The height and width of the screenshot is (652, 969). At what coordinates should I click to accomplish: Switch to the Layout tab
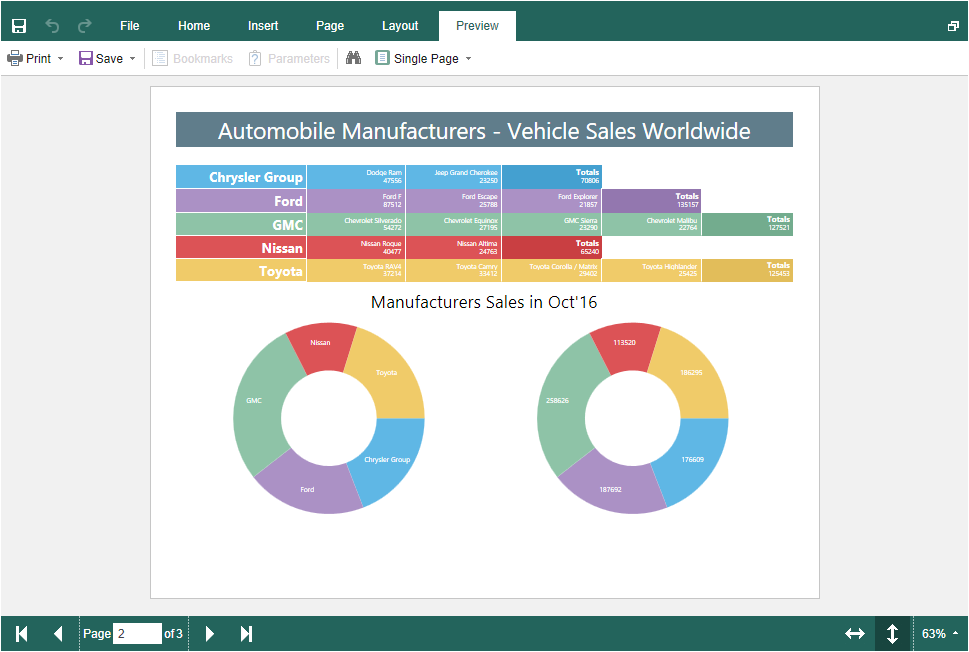pos(400,25)
